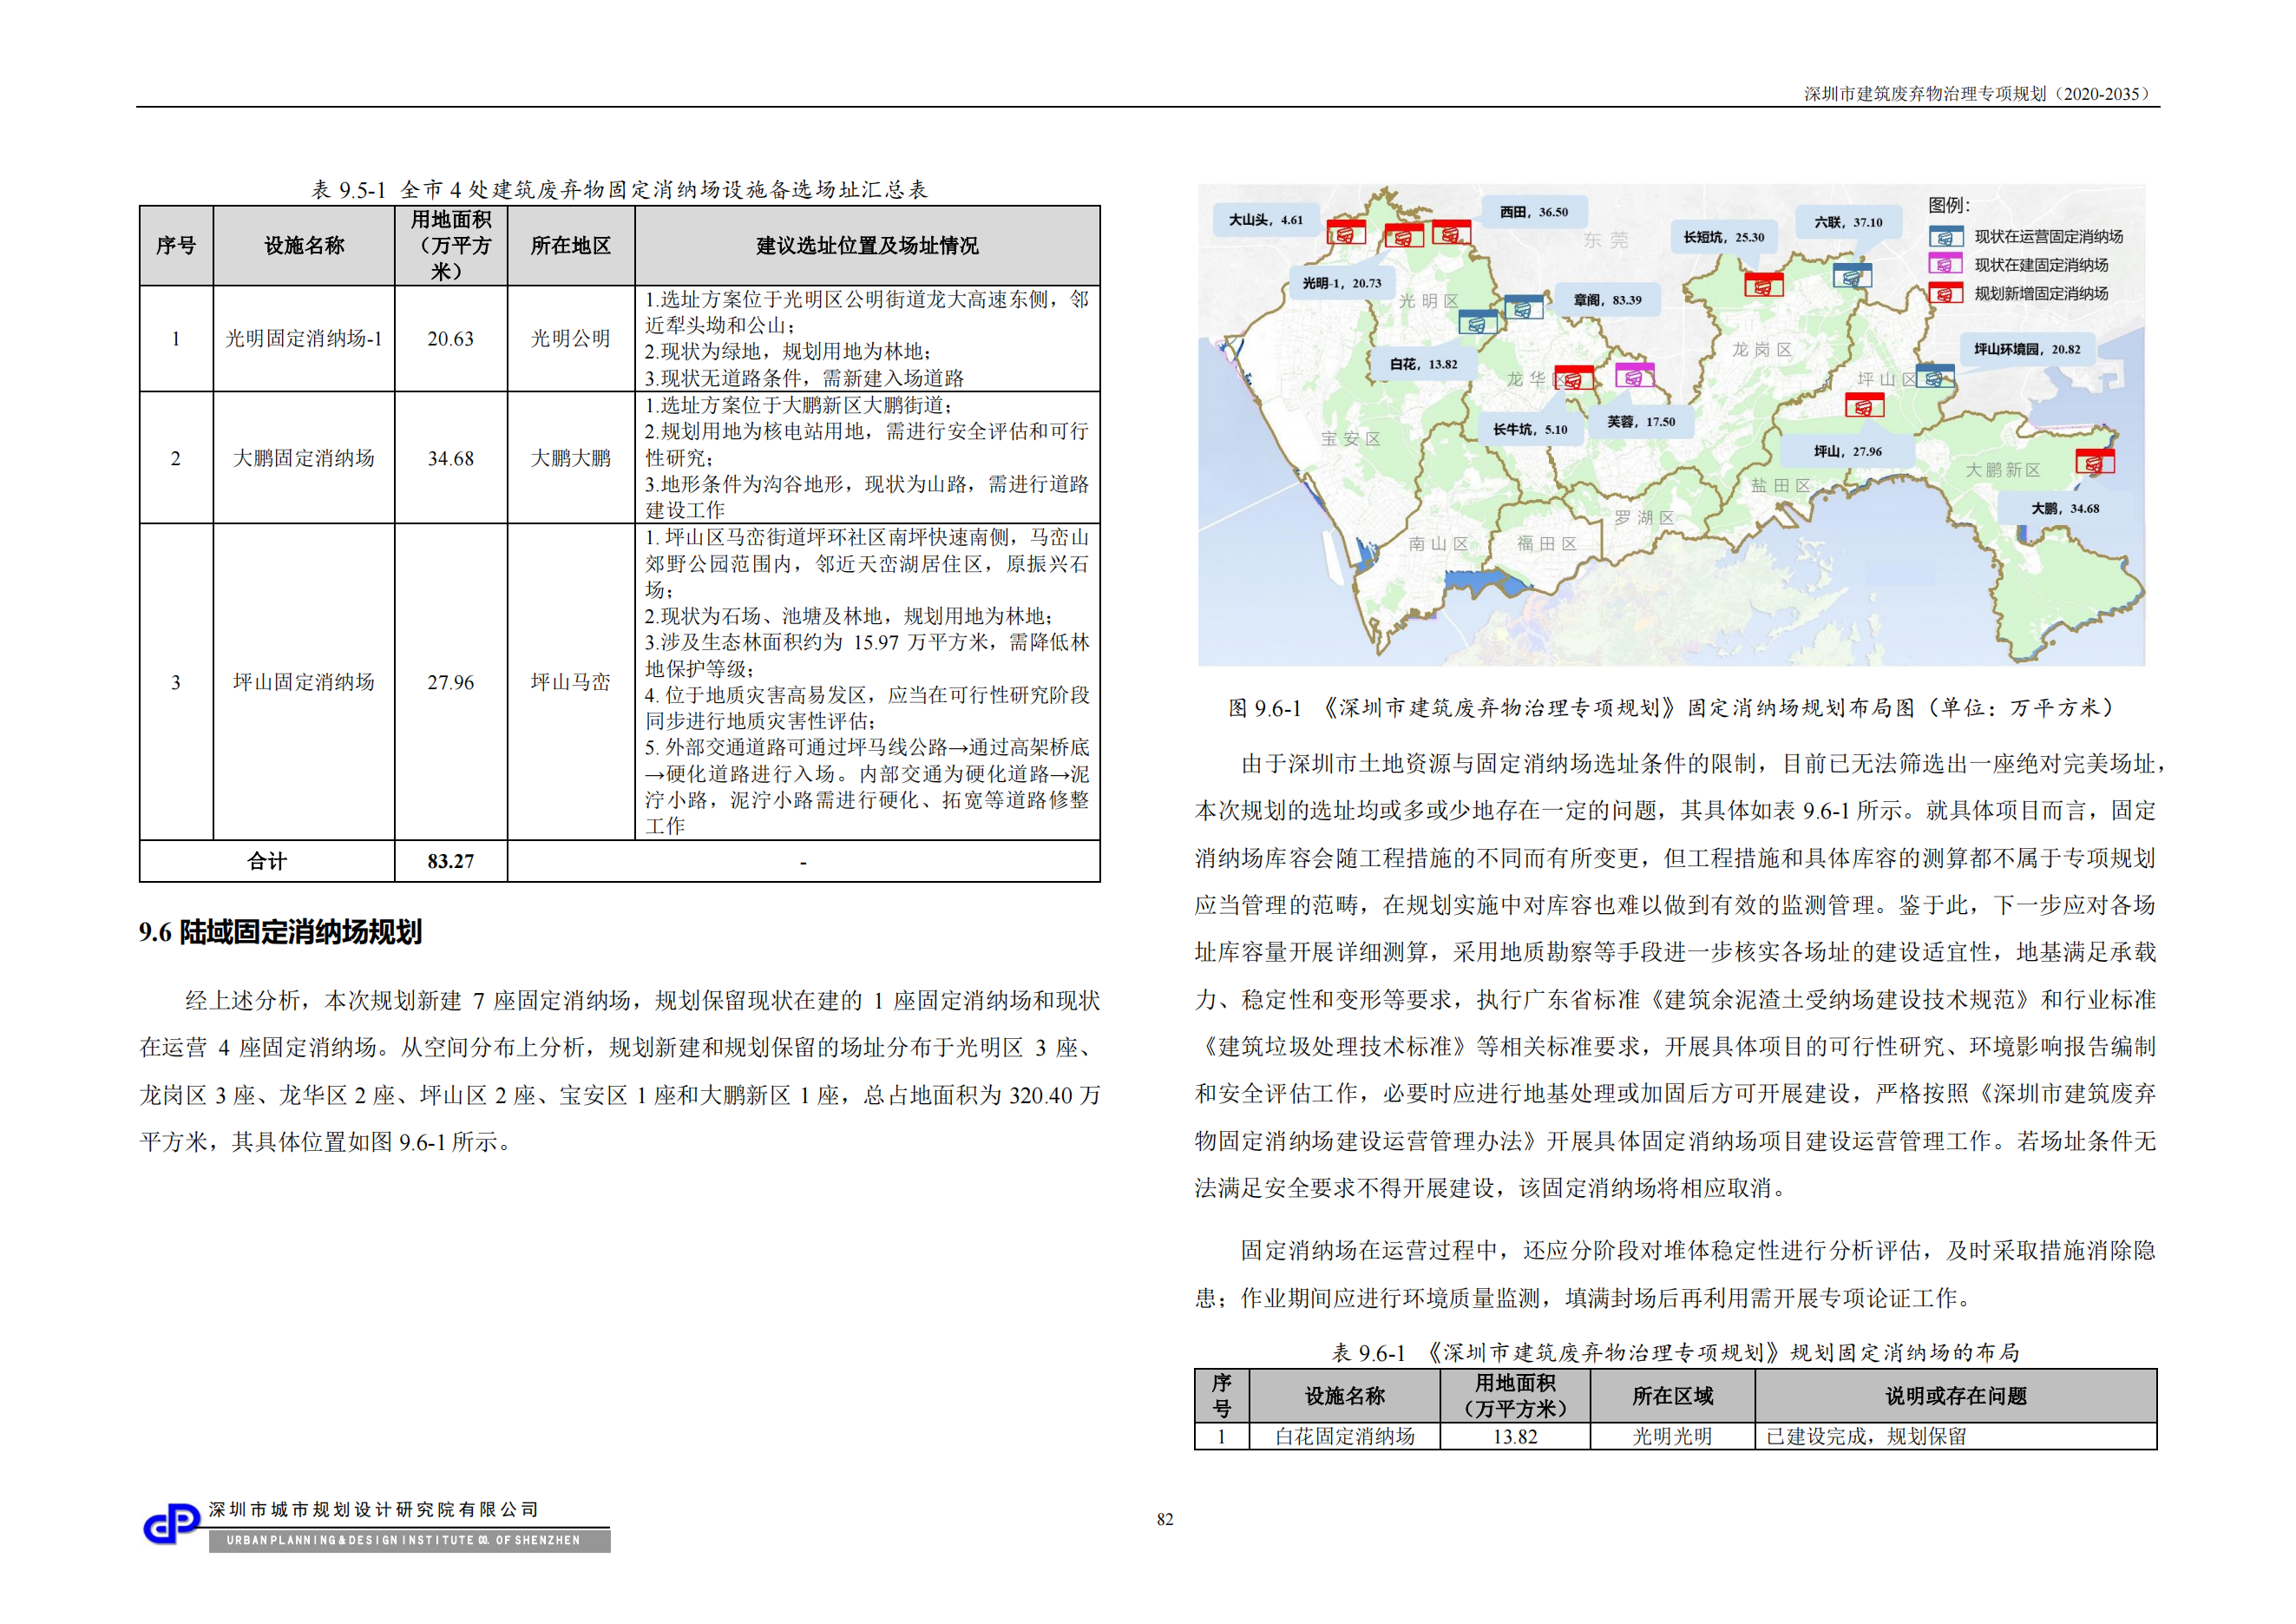Click the 西田, 36.50 map callout
The height and width of the screenshot is (1624, 2296).
pyautogui.click(x=1533, y=212)
